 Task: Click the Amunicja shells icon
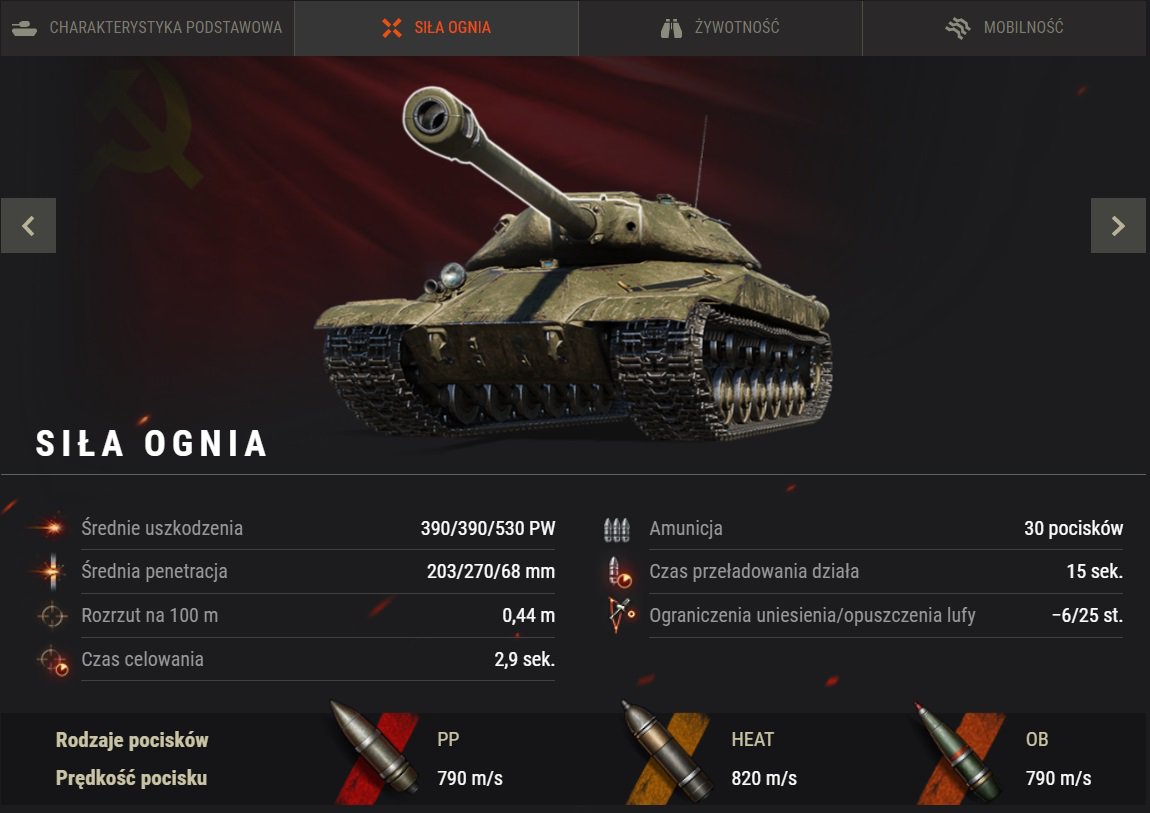617,529
